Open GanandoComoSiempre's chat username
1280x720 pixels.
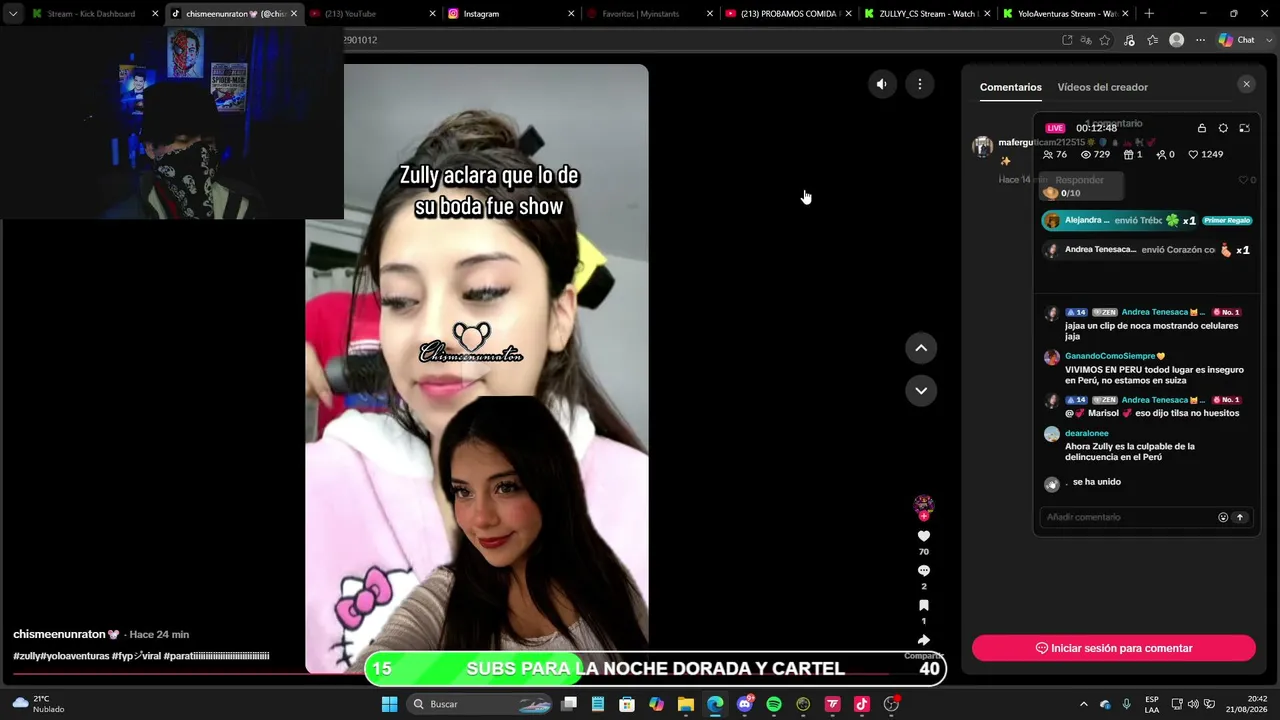click(x=1110, y=356)
